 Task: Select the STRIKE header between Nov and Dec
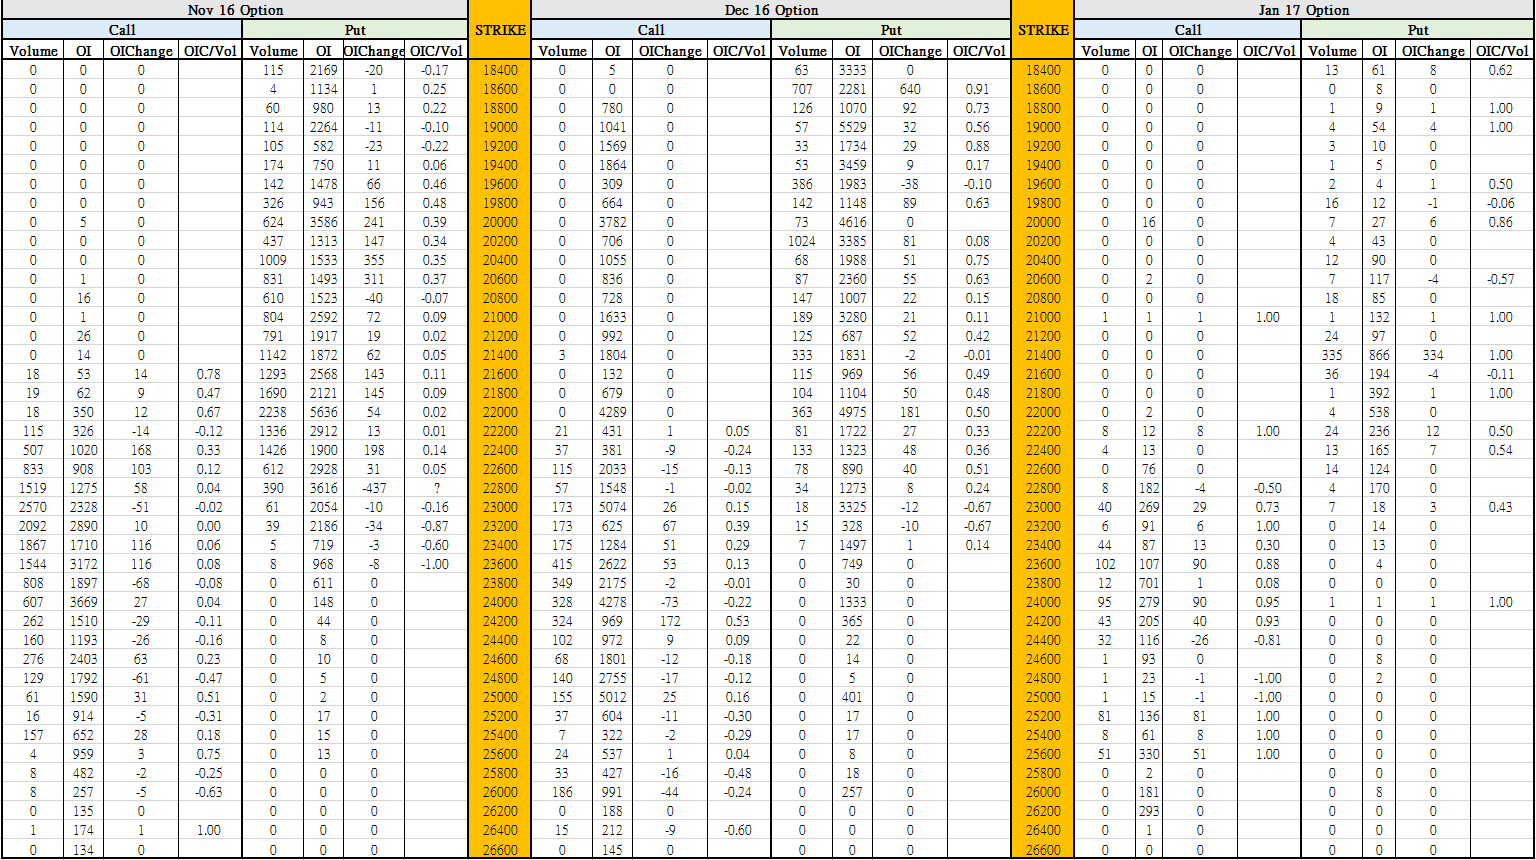pos(499,30)
